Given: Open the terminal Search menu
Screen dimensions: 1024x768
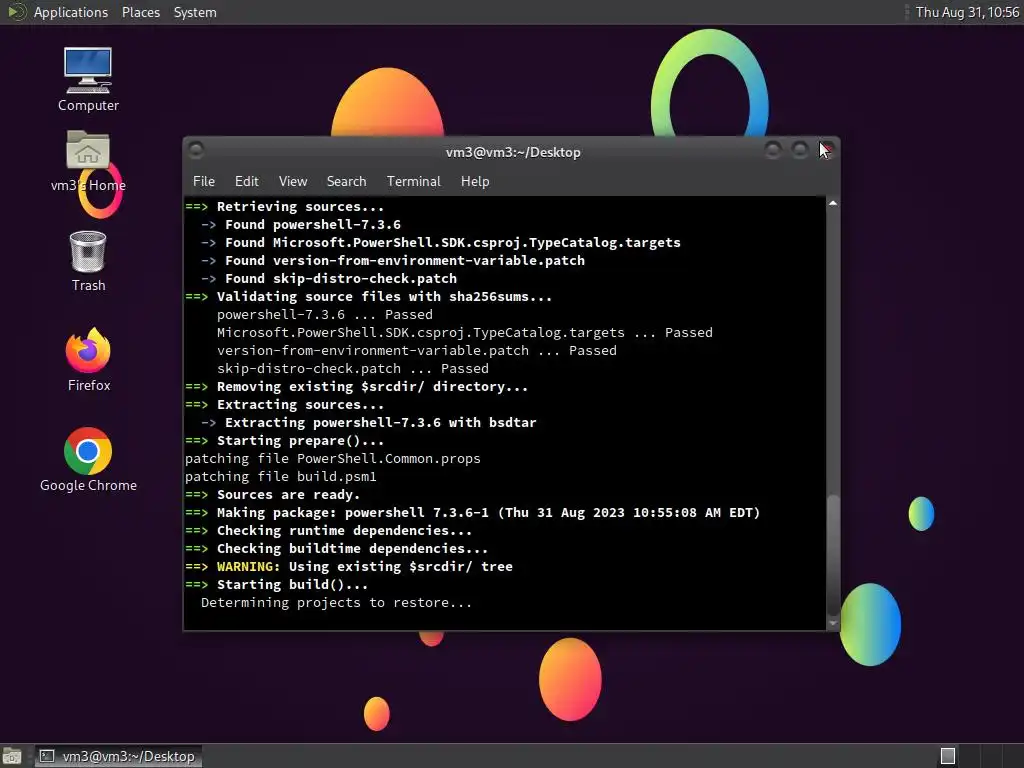Looking at the screenshot, I should (346, 182).
